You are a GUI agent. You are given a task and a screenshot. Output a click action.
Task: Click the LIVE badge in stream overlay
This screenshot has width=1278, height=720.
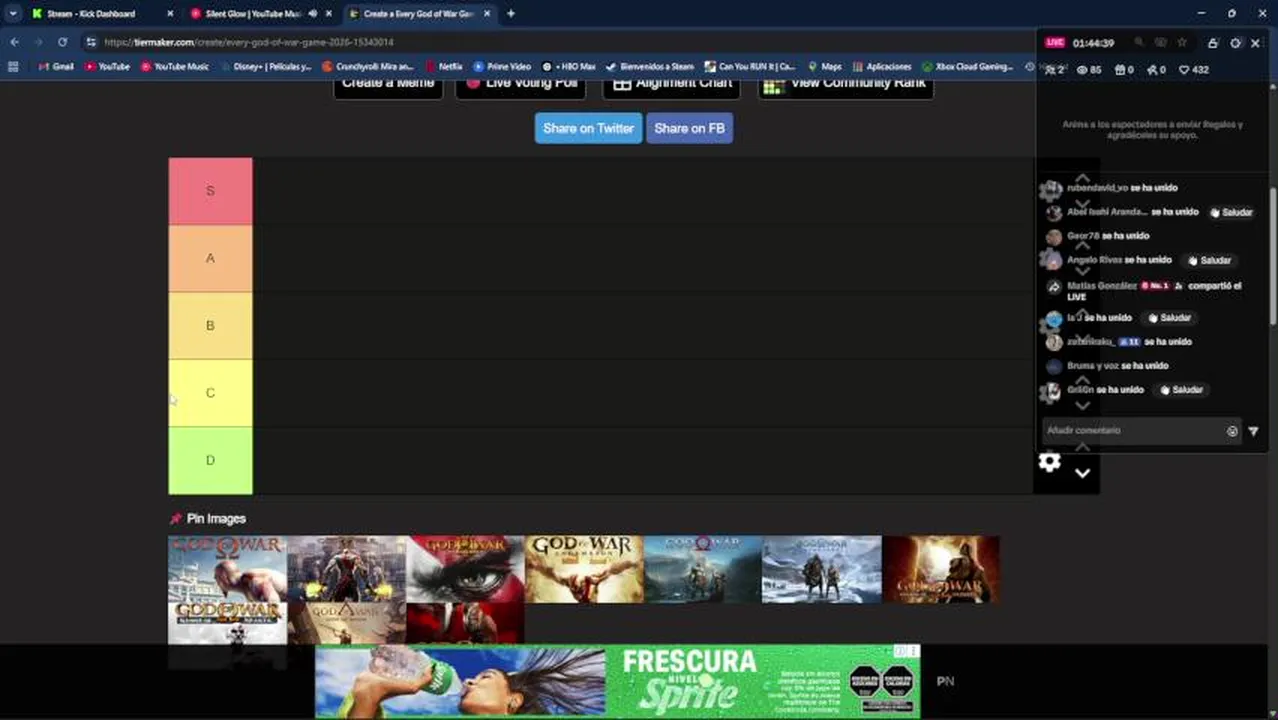pyautogui.click(x=1055, y=43)
